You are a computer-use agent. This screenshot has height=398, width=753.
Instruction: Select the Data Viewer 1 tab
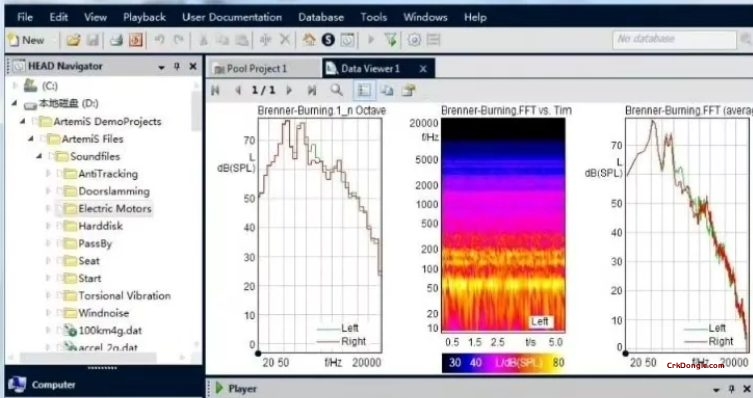pos(370,69)
